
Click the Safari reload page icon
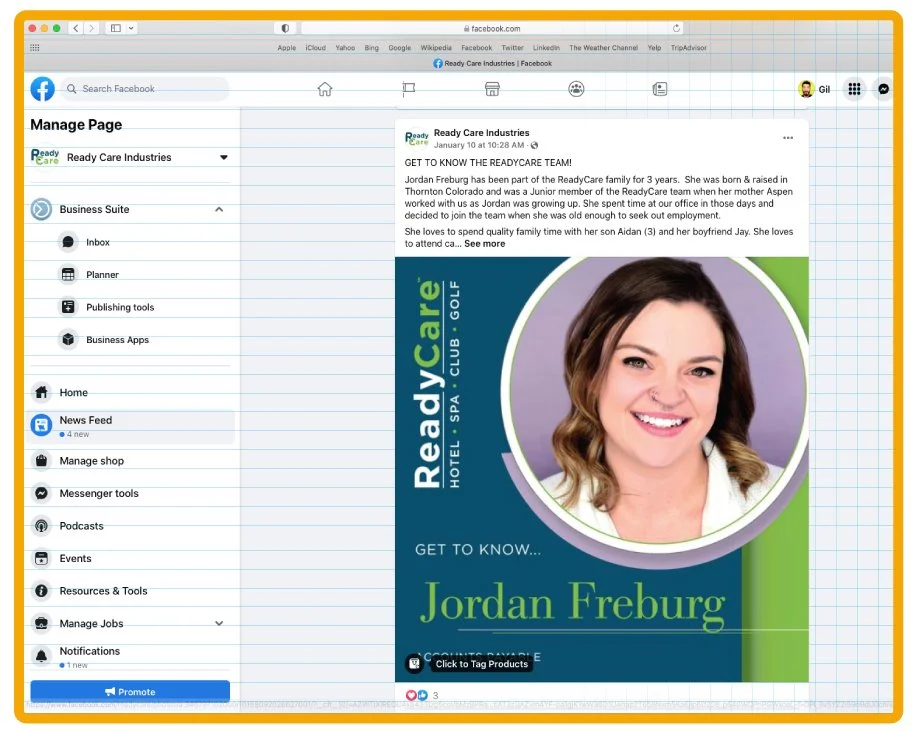click(676, 28)
